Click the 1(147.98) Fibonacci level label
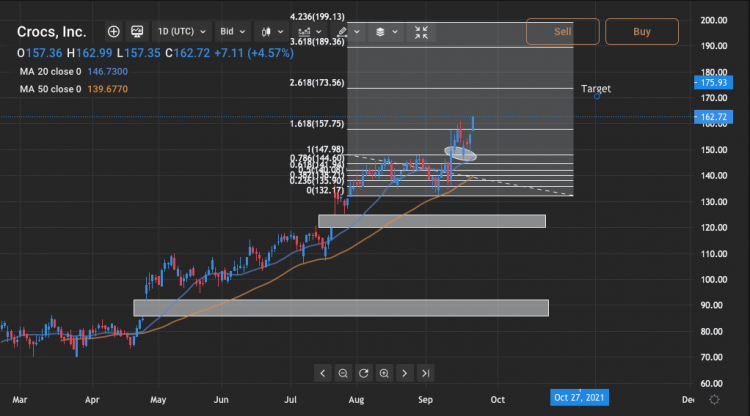750x416 pixels. [x=325, y=150]
